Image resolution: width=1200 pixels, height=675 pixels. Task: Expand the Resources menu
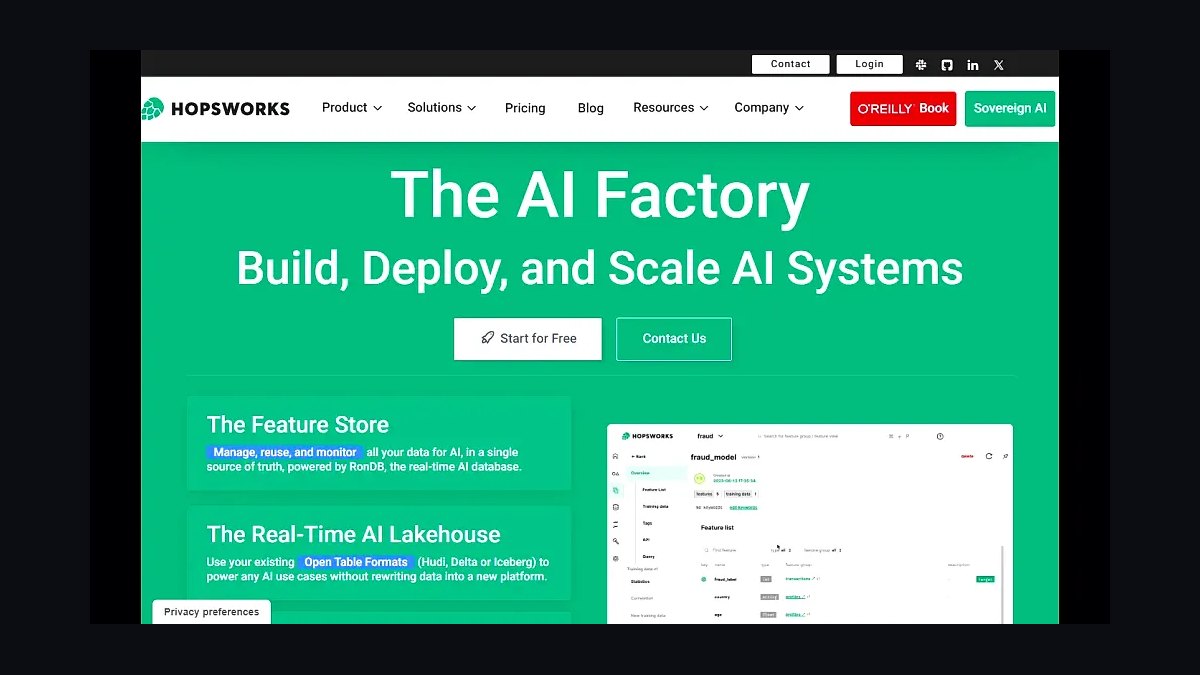[671, 108]
